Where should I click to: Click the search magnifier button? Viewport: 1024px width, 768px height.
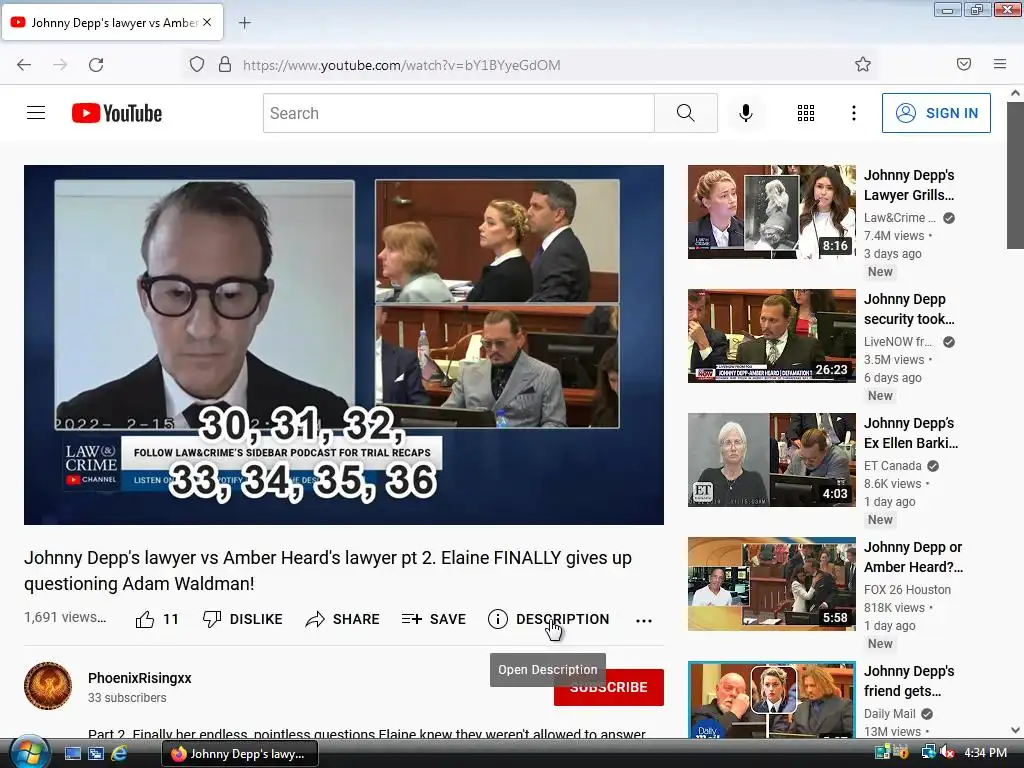[x=686, y=113]
